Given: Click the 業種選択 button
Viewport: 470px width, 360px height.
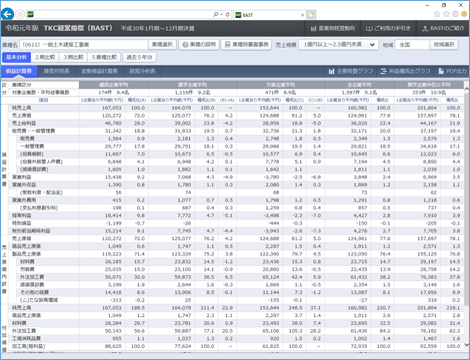Looking at the screenshot, I should pyautogui.click(x=162, y=45).
